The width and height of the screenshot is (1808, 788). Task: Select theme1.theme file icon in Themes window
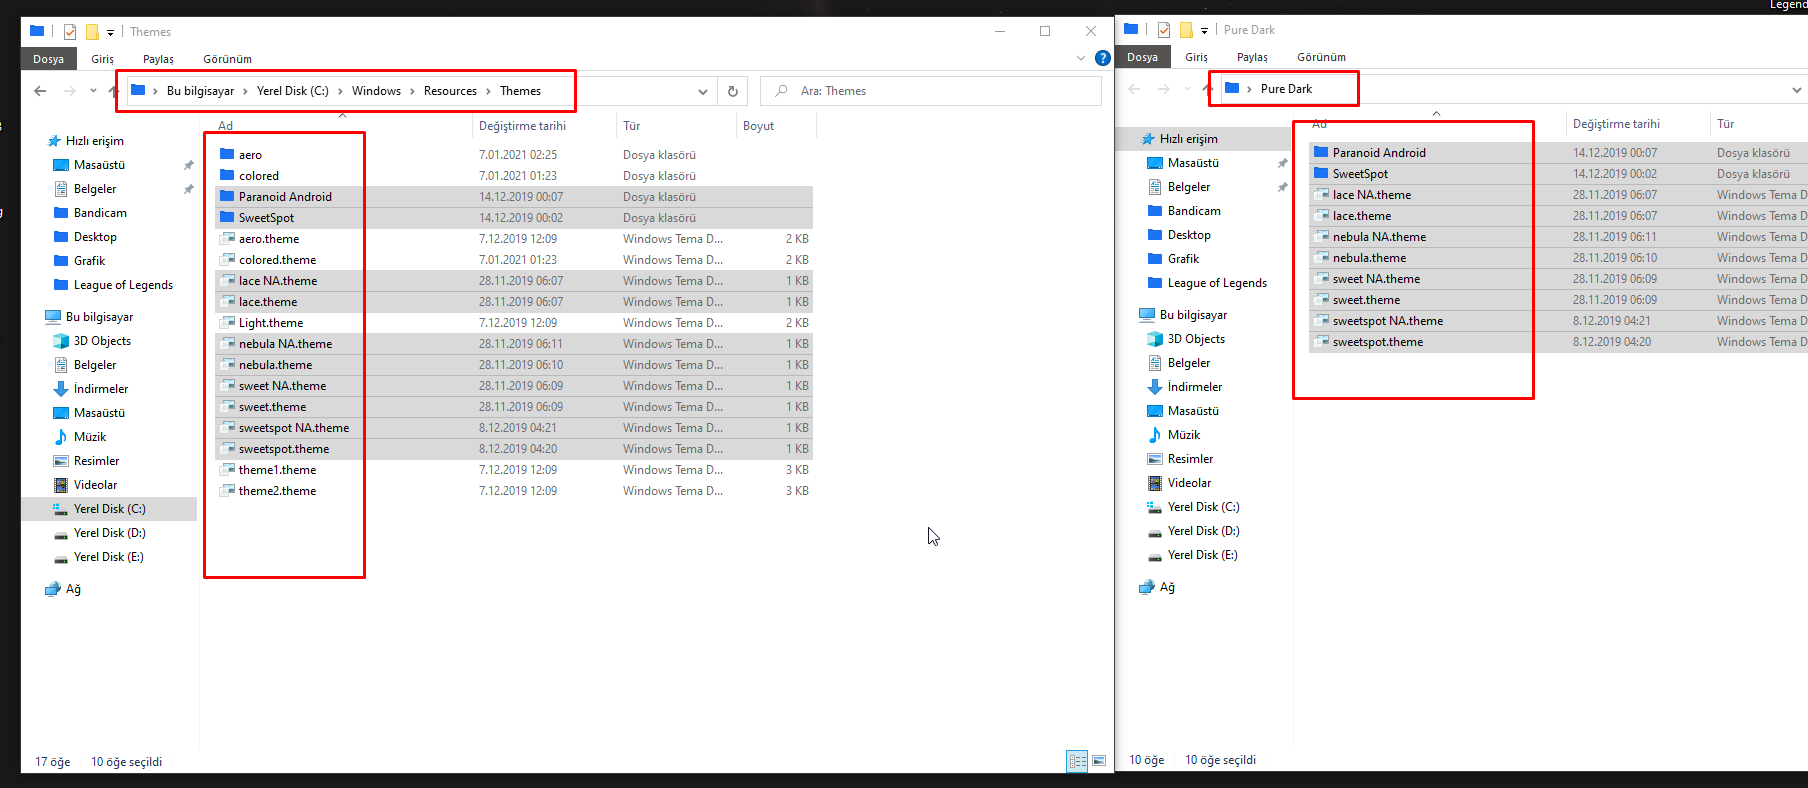(x=227, y=469)
